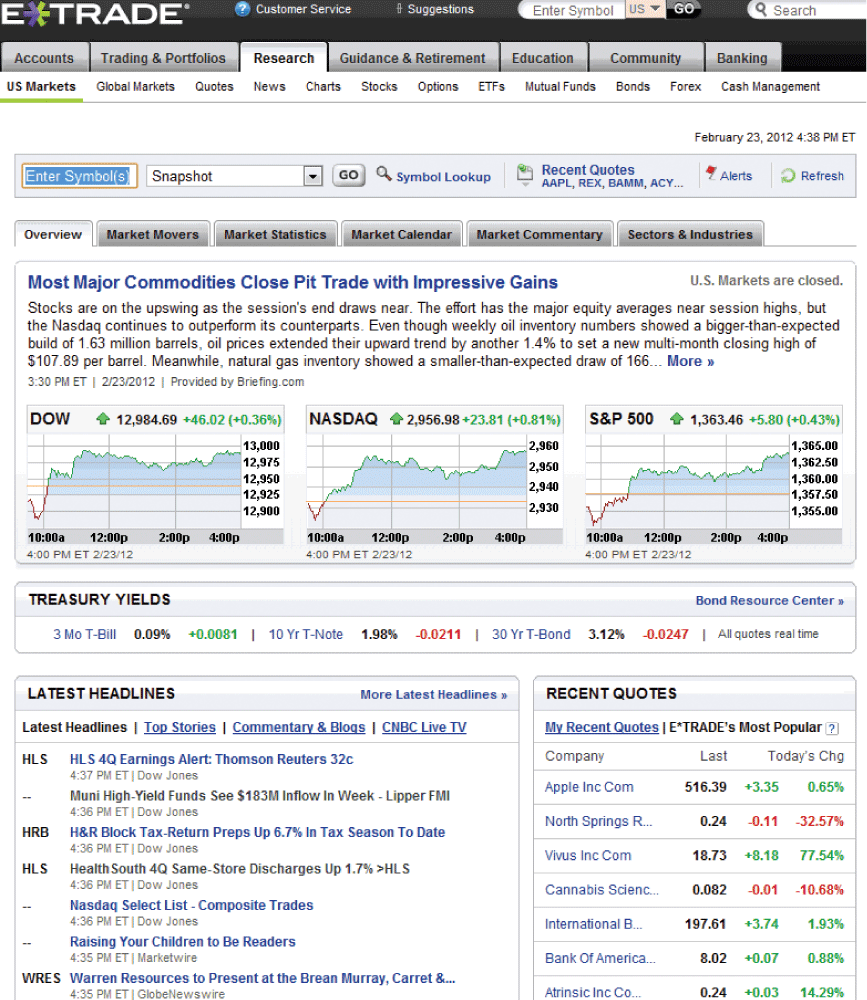Select the Market Commentary tab
Image resolution: width=867 pixels, height=1000 pixels.
click(x=539, y=234)
